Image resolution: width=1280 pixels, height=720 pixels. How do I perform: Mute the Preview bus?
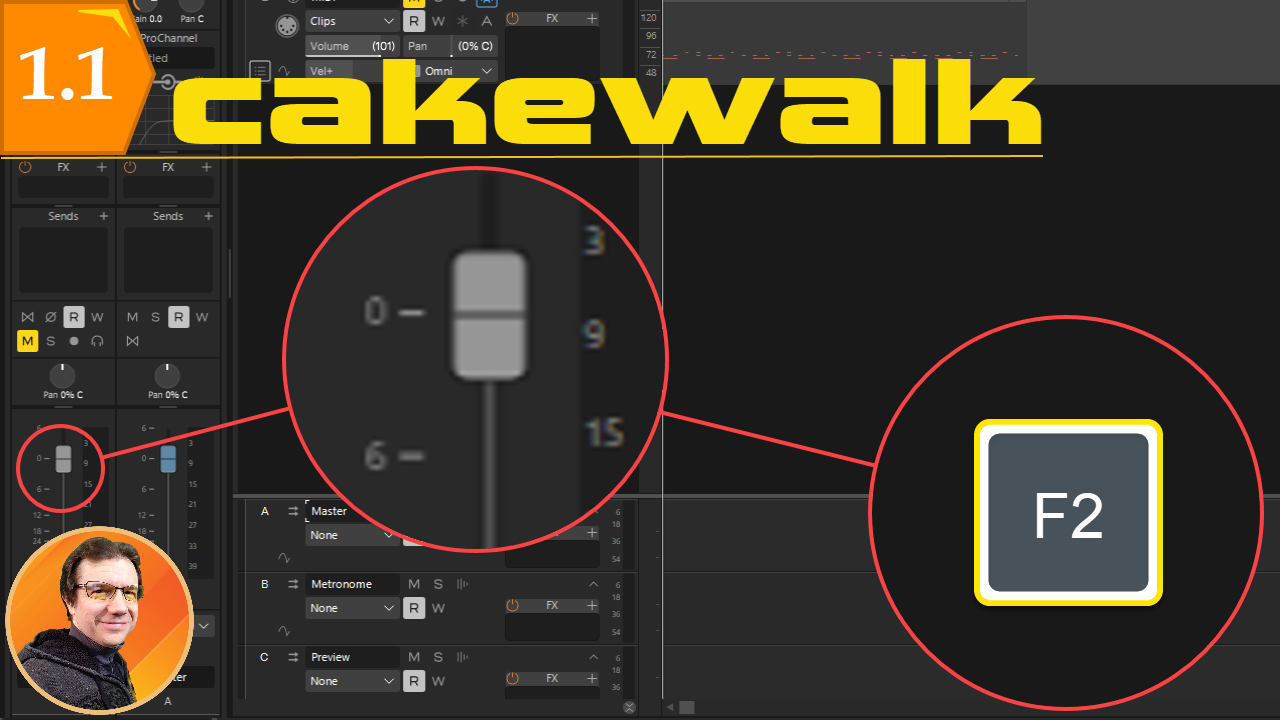coord(414,657)
